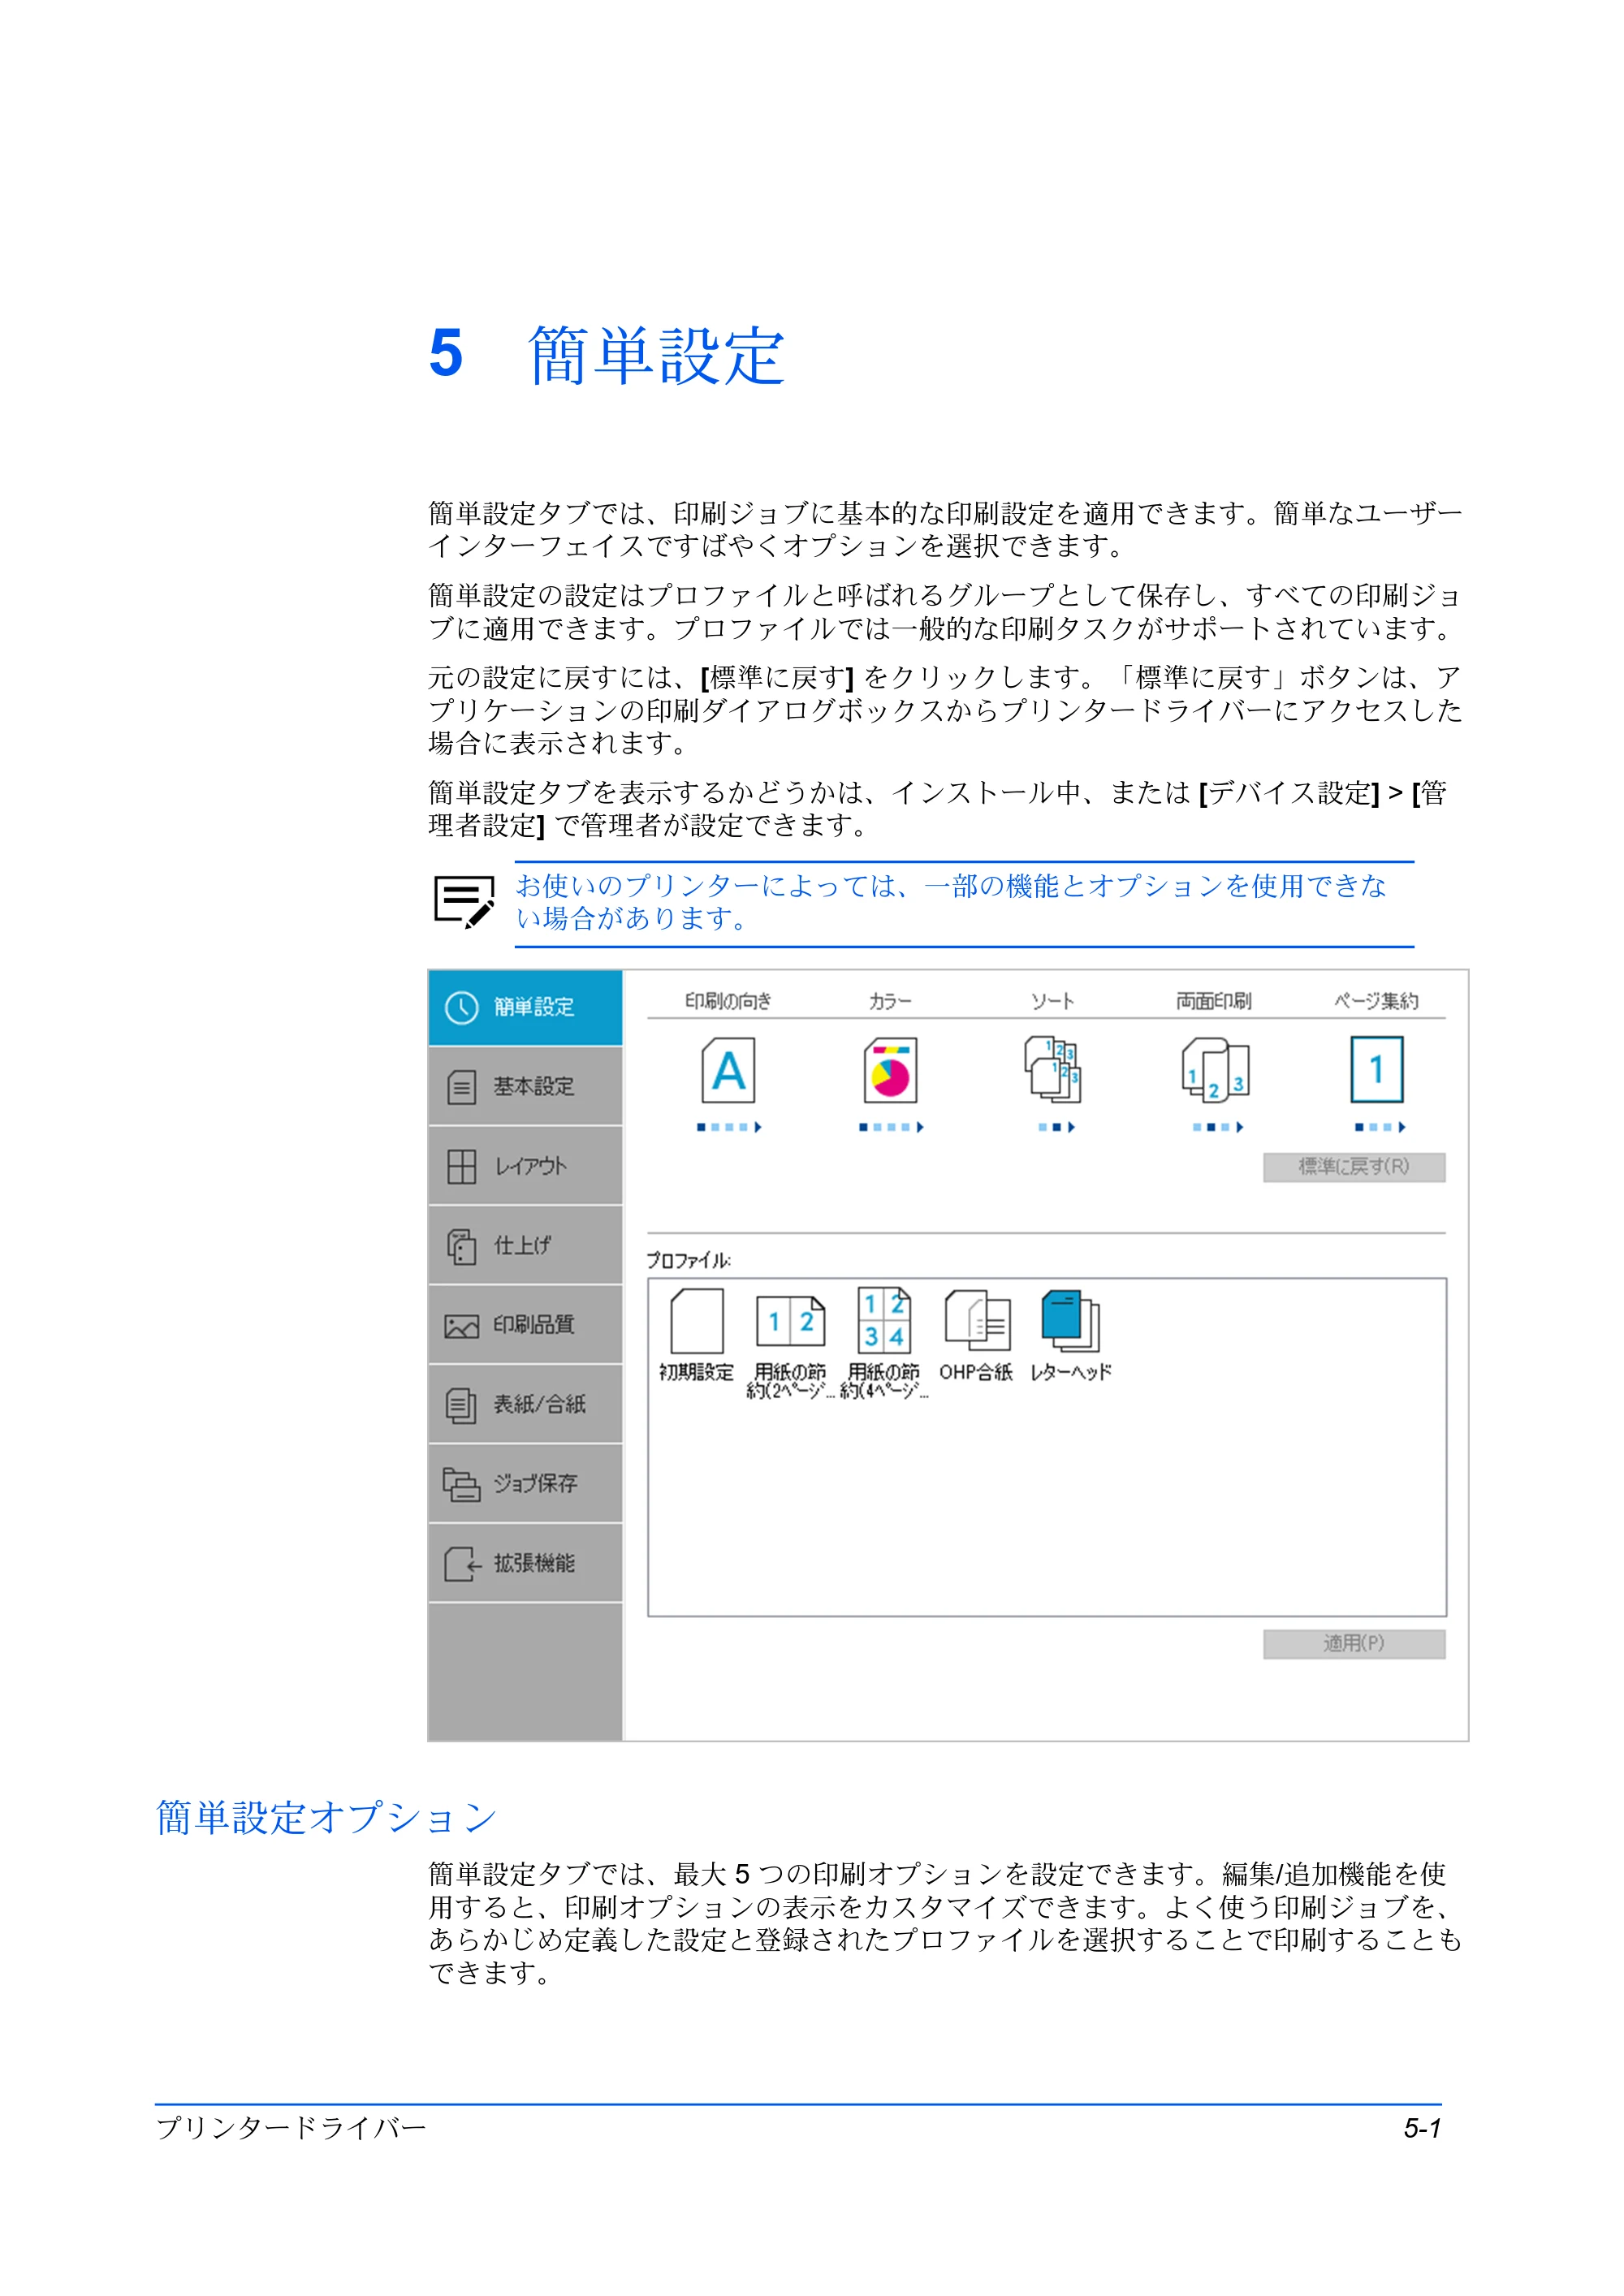Open the 表紙/合紙 tab
Viewport: 1624px width, 2296px height.
(x=525, y=1404)
